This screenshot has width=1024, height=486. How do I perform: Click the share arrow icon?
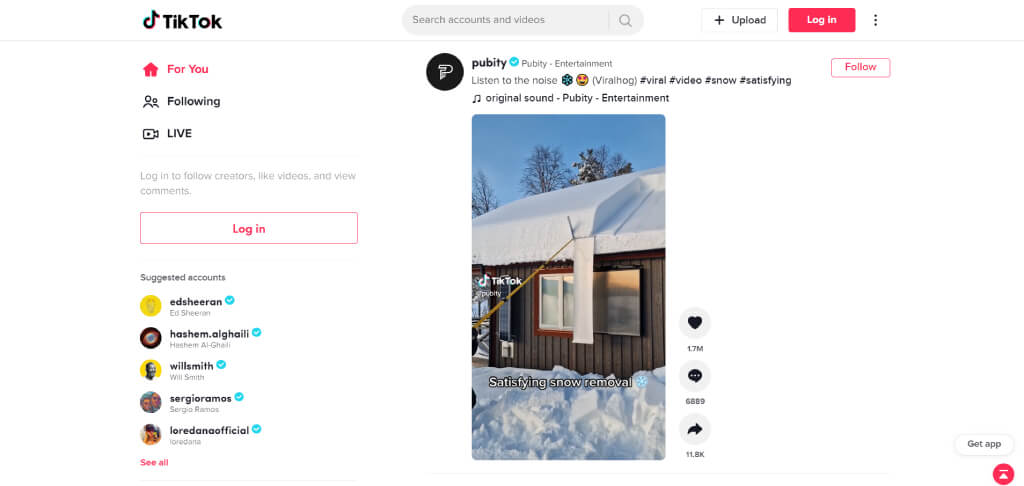click(x=695, y=429)
